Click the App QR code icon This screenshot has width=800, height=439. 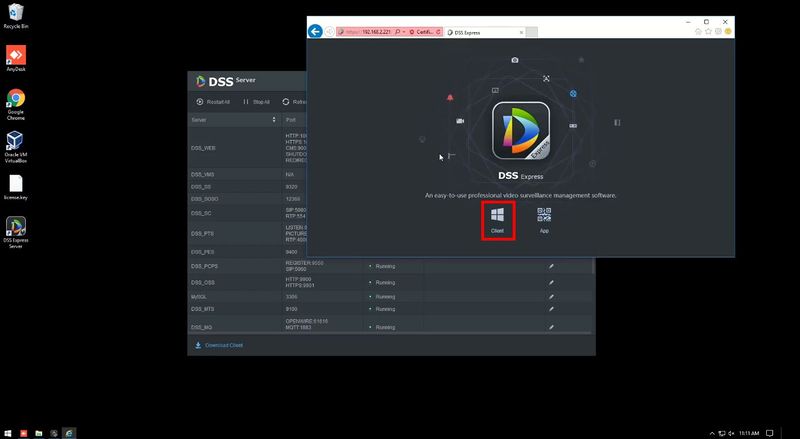[544, 220]
